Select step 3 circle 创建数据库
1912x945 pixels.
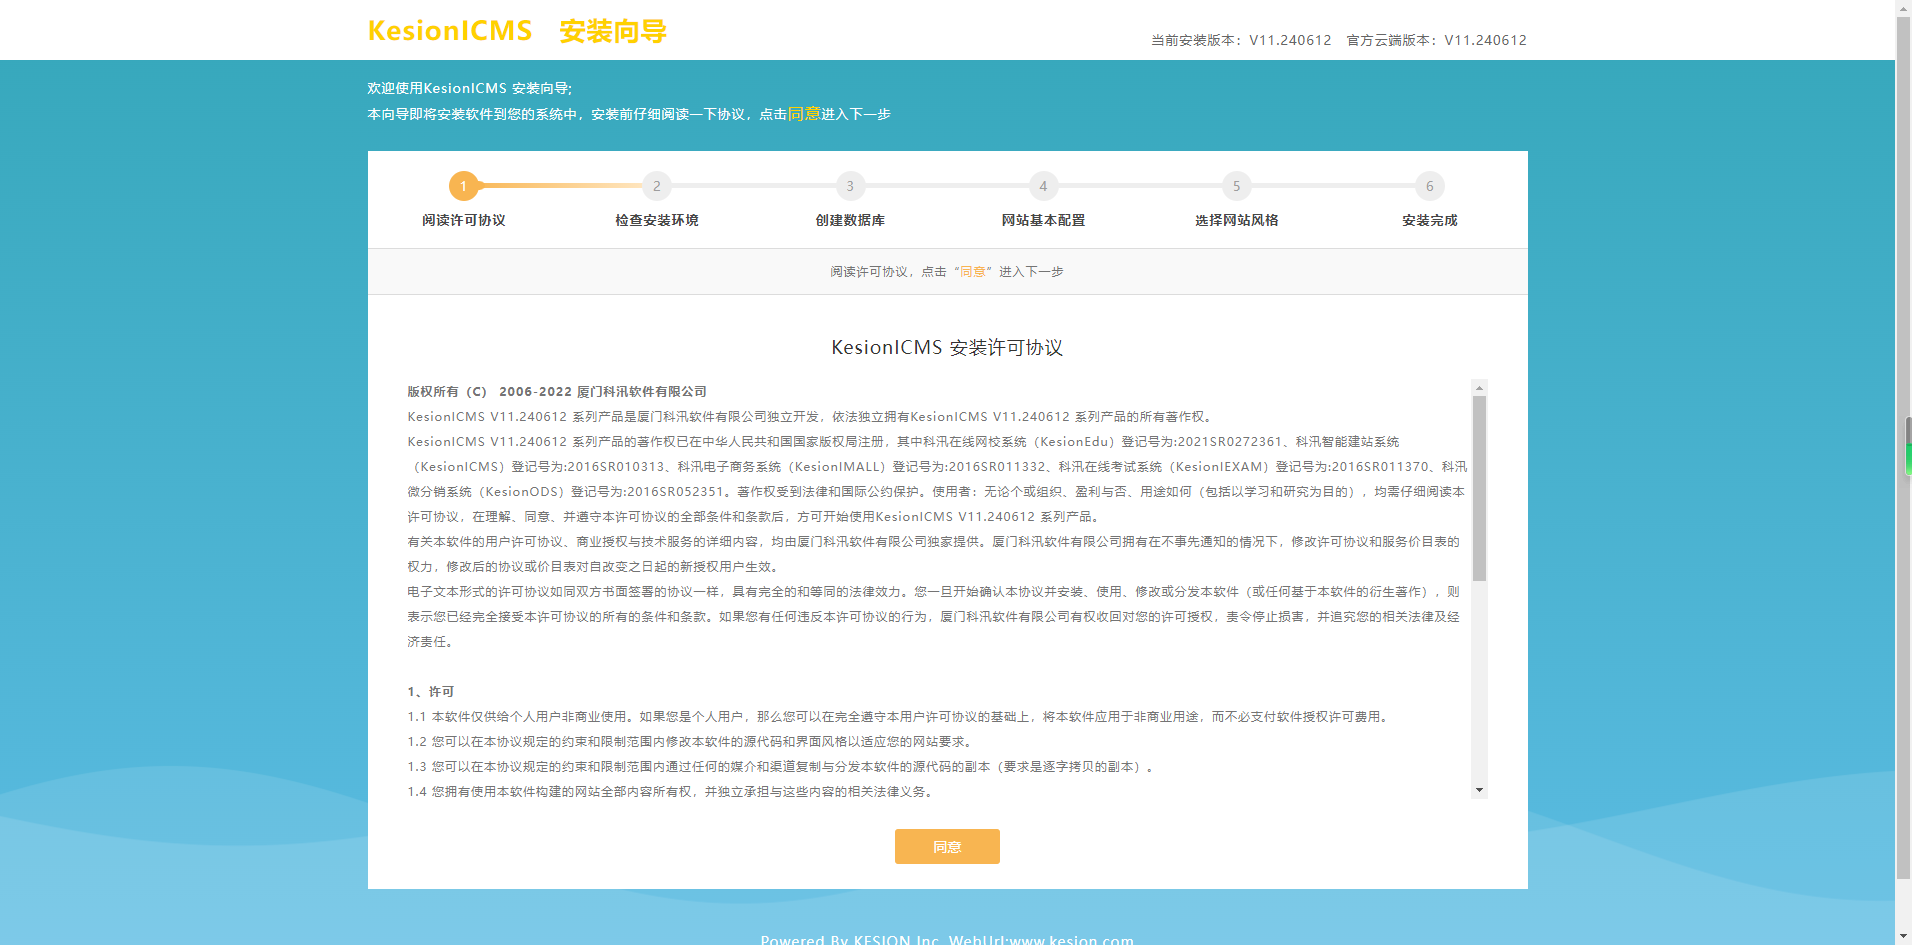(x=850, y=186)
